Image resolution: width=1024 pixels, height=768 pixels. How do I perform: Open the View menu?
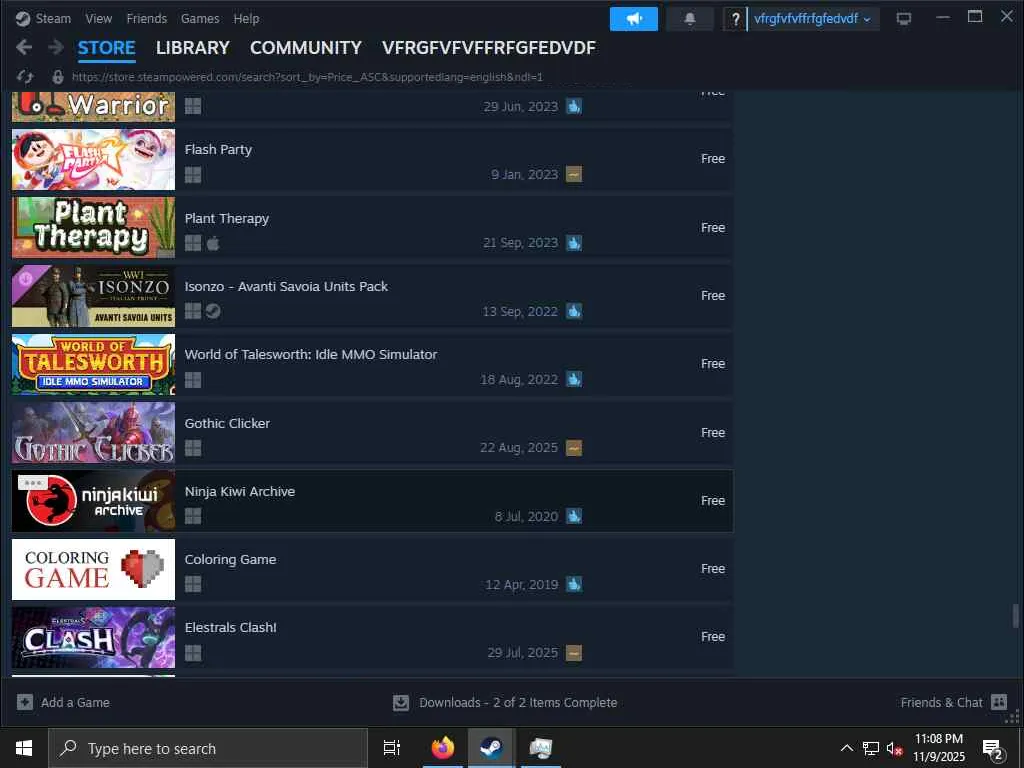[x=99, y=19]
